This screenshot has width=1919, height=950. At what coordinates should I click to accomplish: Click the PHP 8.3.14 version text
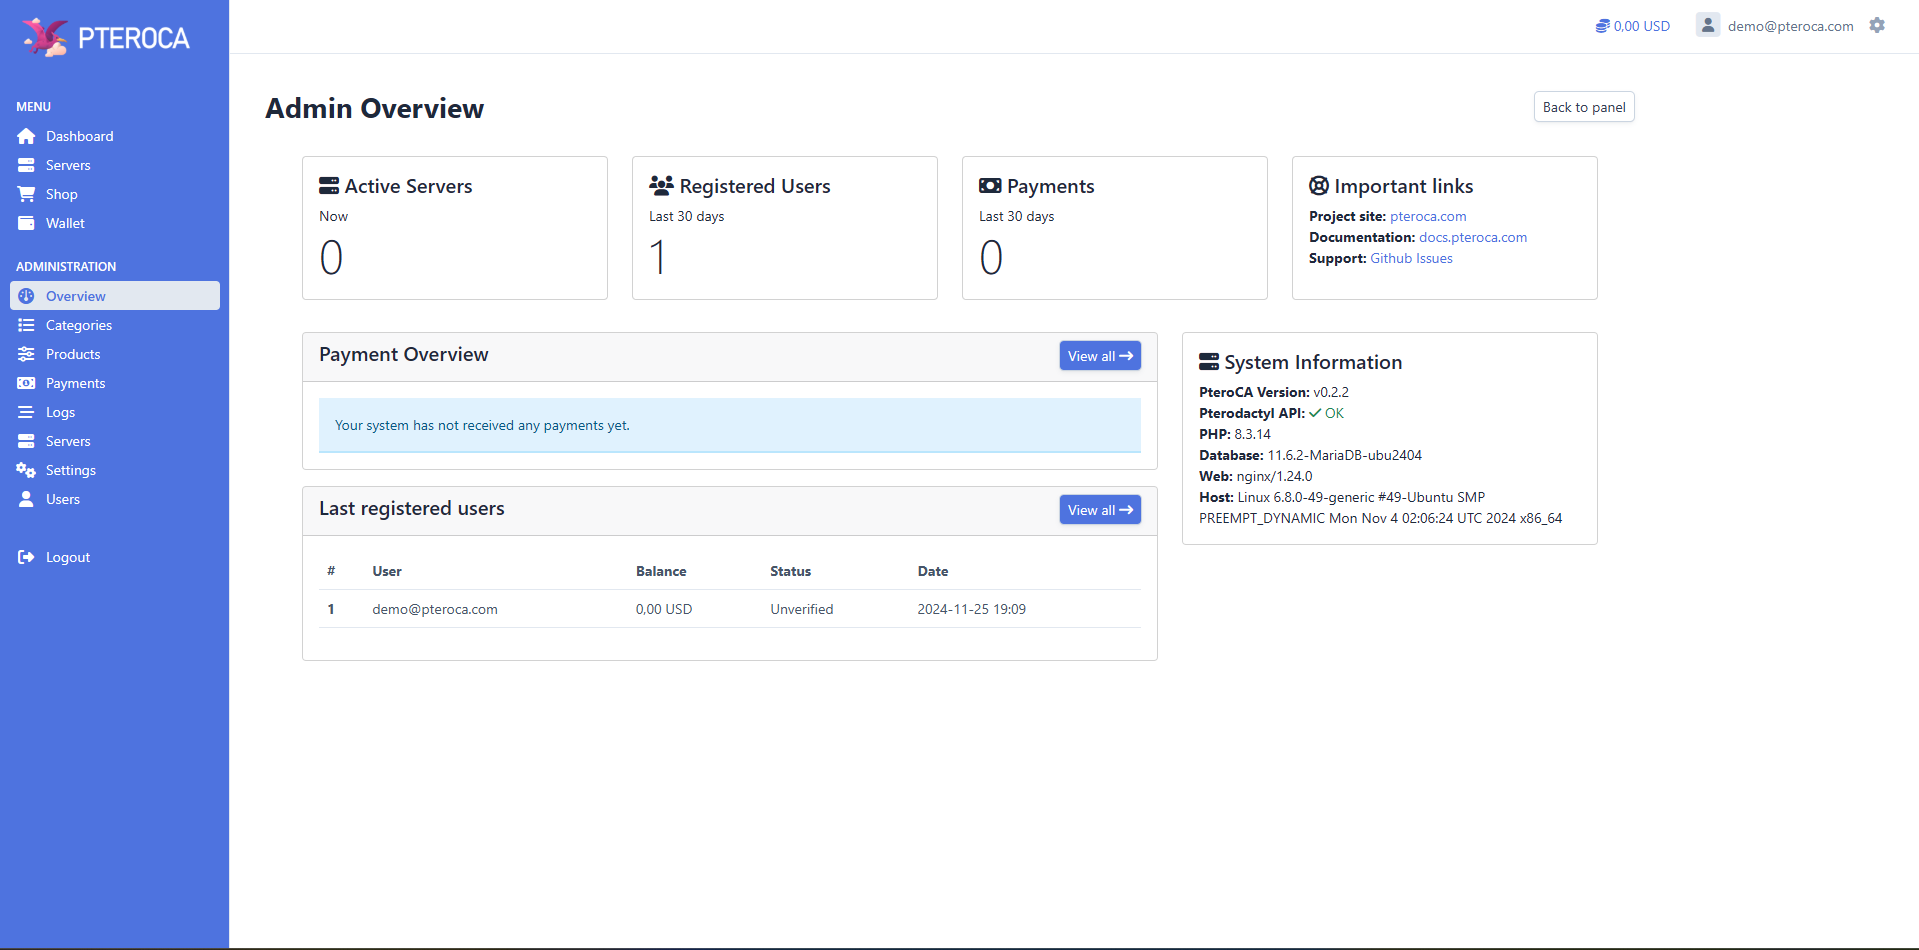[1234, 434]
